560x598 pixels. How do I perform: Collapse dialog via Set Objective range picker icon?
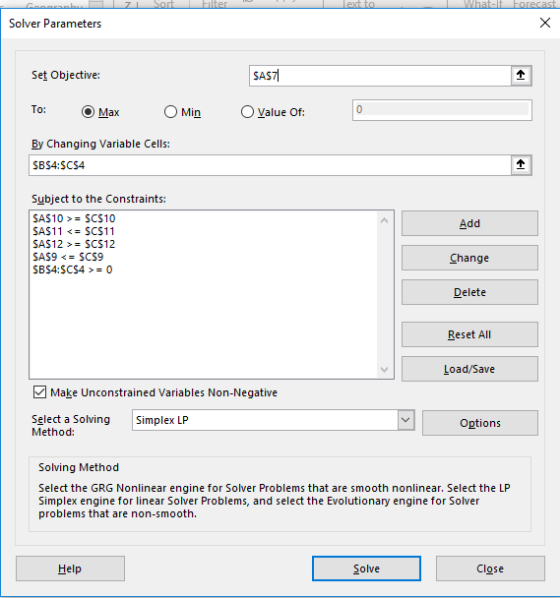pyautogui.click(x=521, y=76)
